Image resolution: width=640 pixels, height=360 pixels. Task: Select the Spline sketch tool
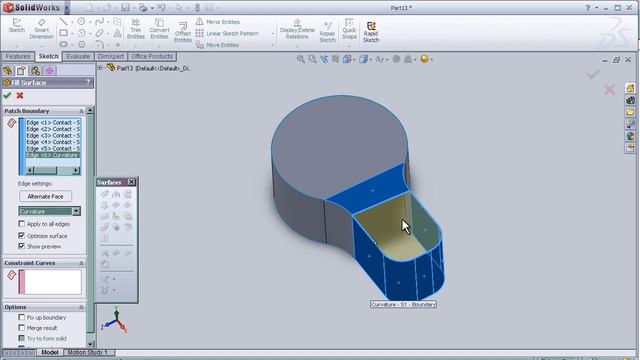pyautogui.click(x=99, y=22)
